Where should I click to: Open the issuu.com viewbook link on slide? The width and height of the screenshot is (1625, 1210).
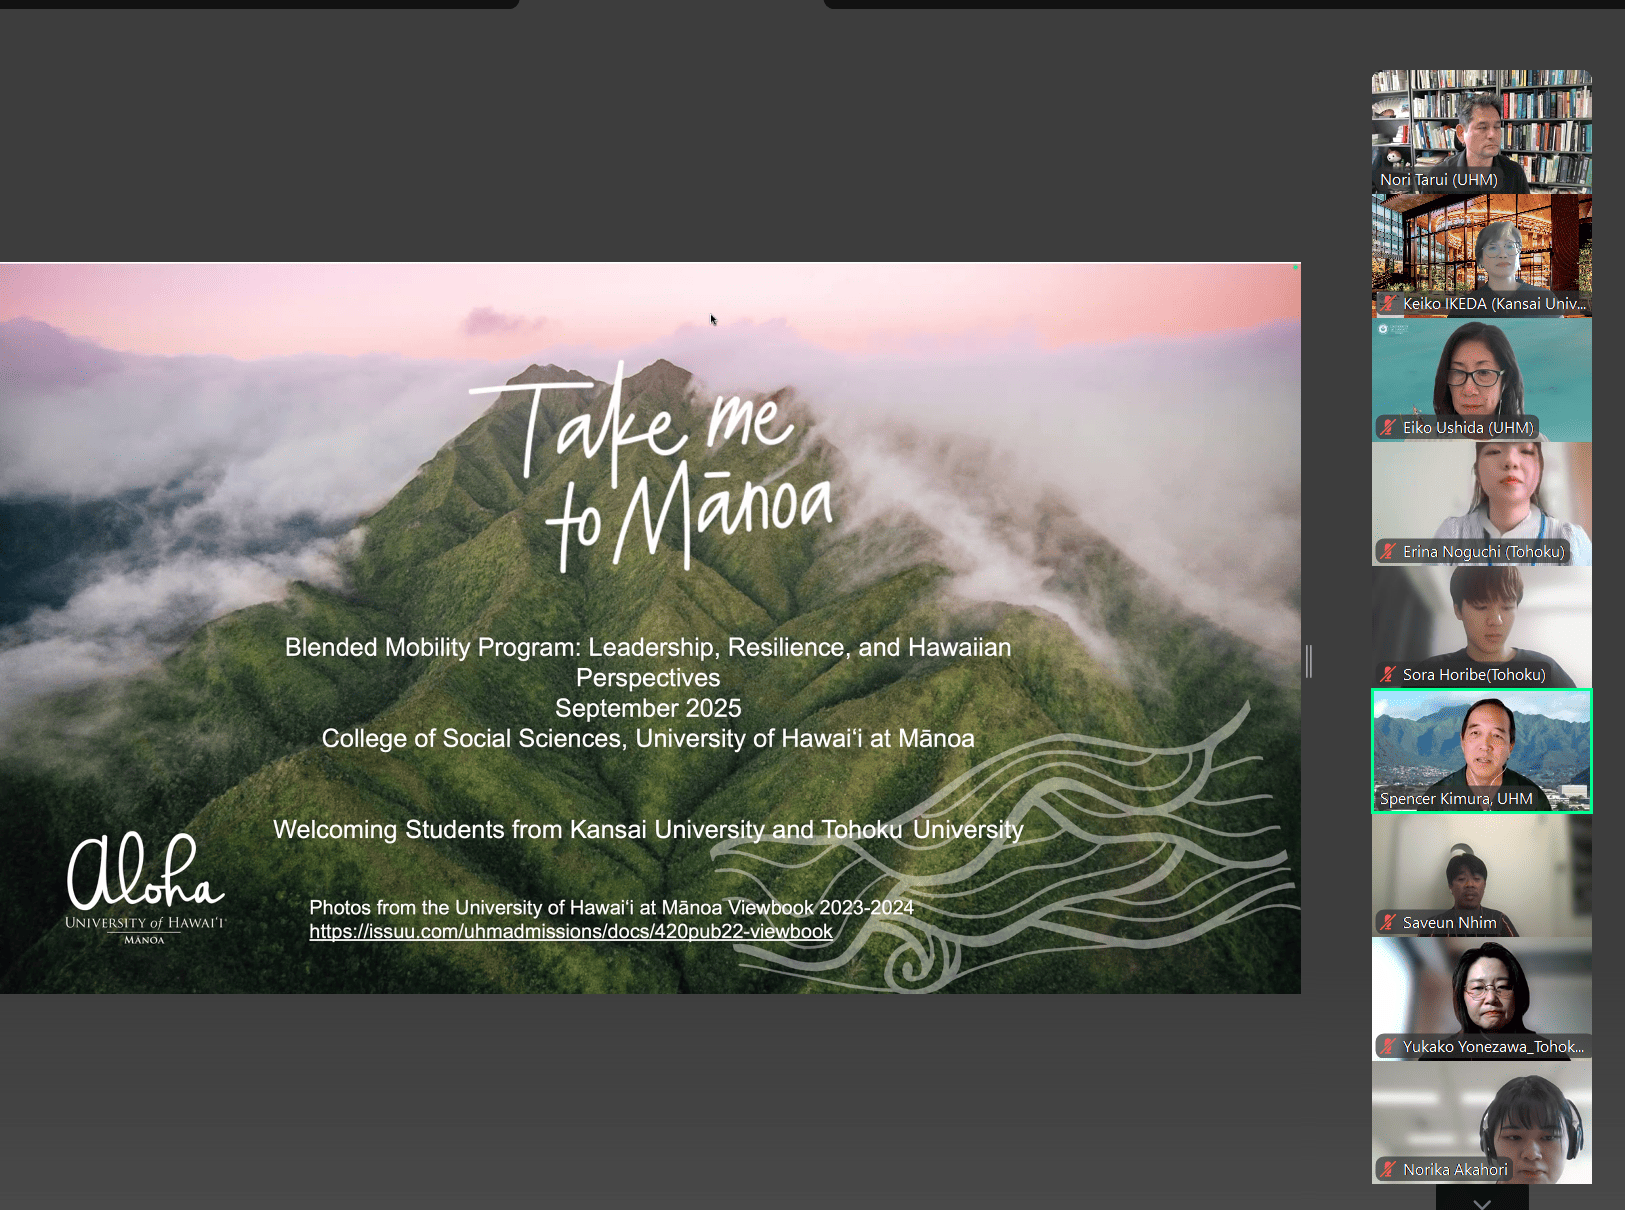(x=570, y=931)
